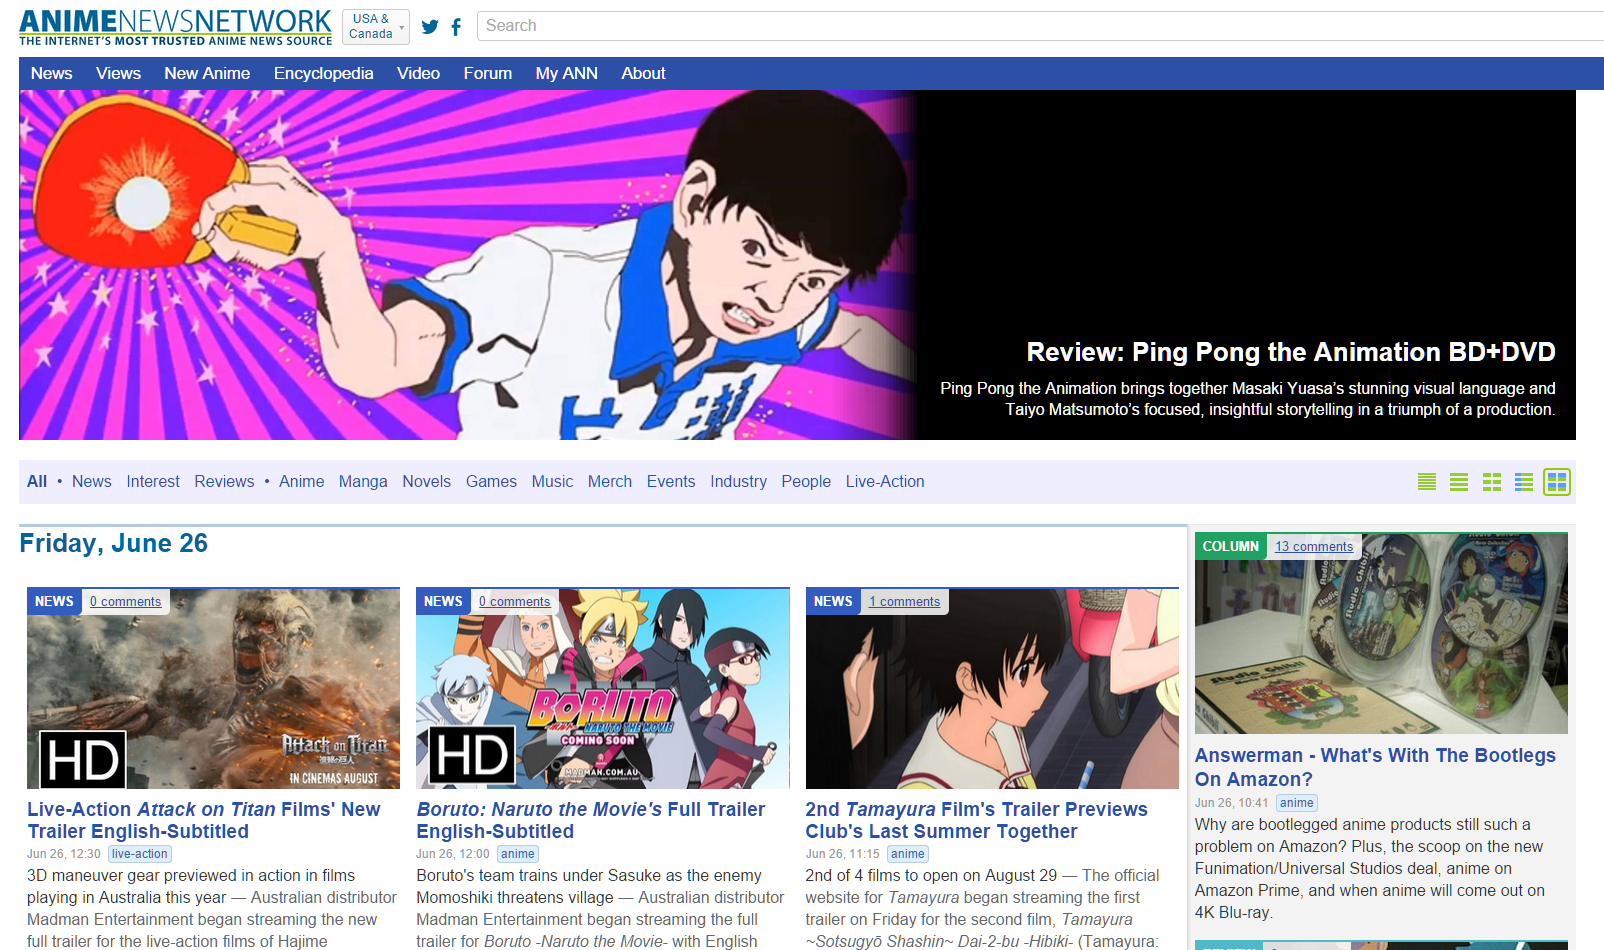This screenshot has height=950, width=1604.
Task: Open the 2nd Tamayura Film's Trailer headline
Action: coord(976,820)
